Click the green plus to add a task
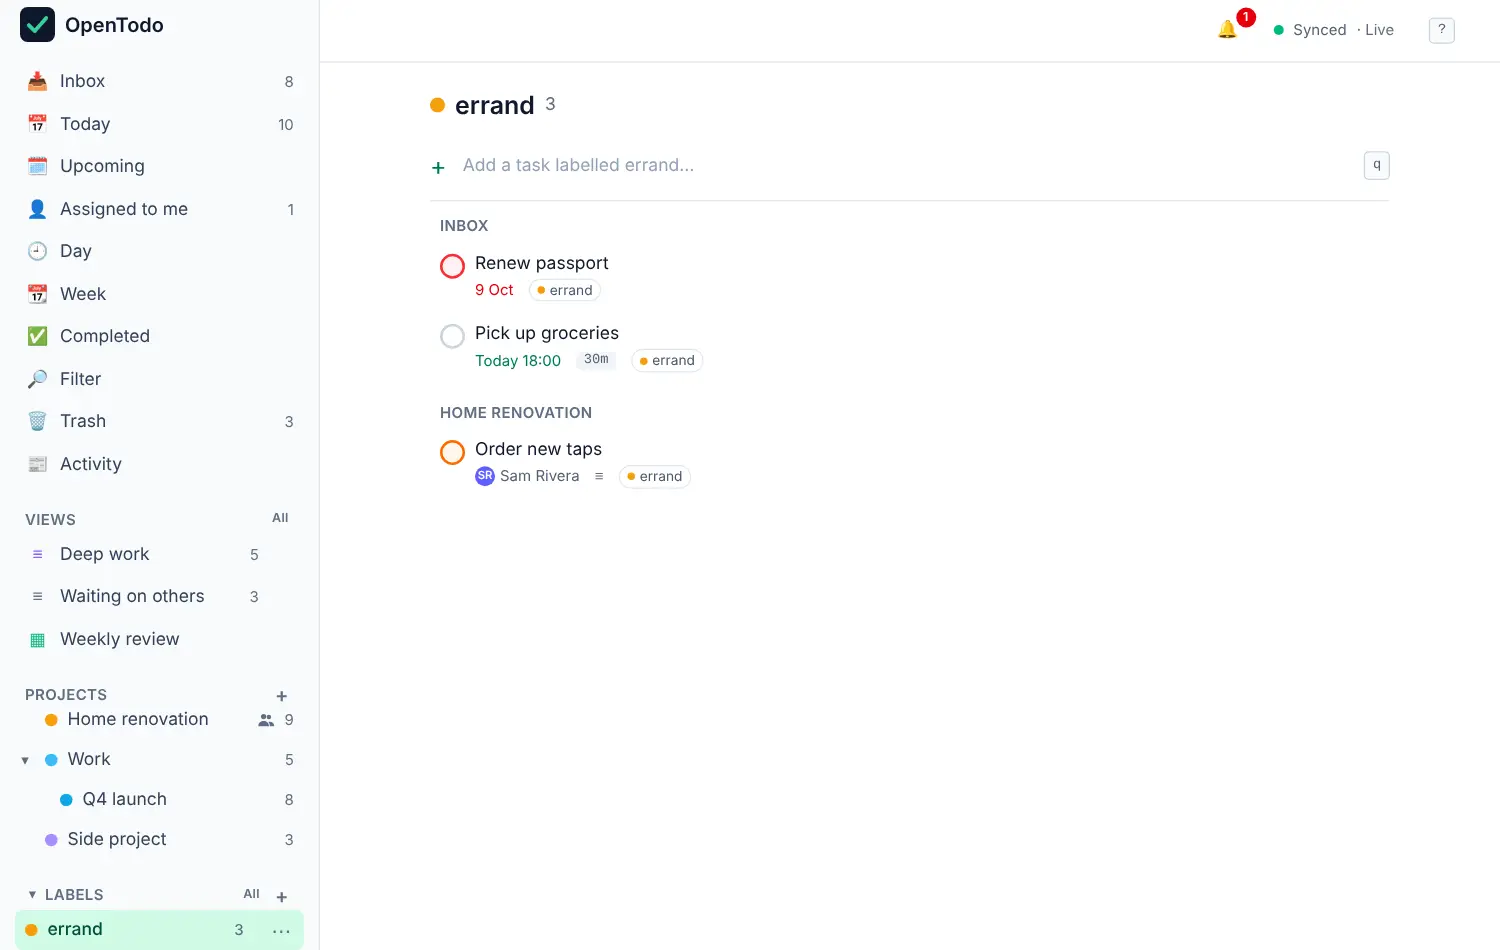This screenshot has width=1500, height=950. point(438,167)
